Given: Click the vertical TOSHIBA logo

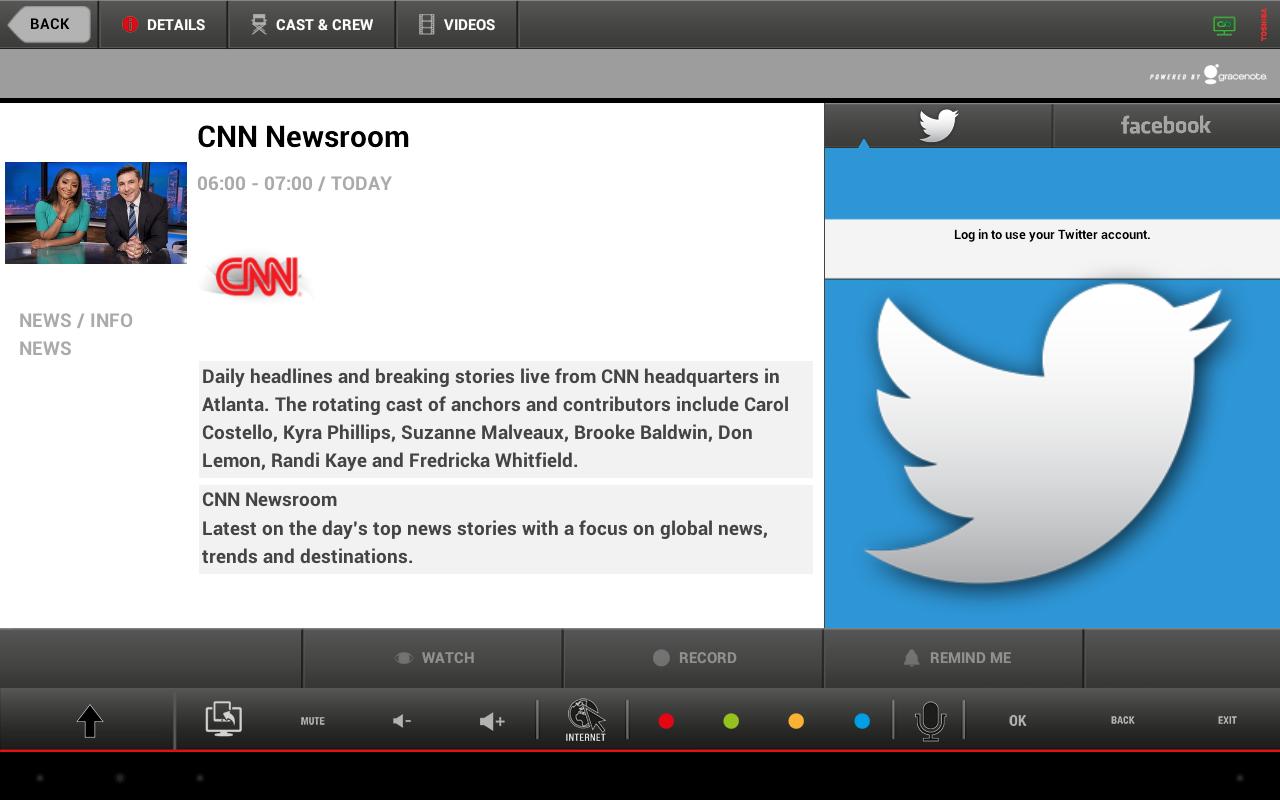Looking at the screenshot, I should pos(1263,25).
